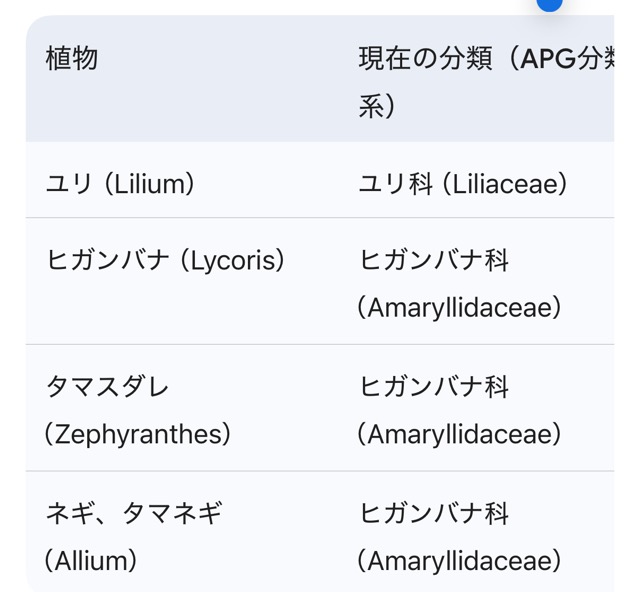This screenshot has width=640, height=592.
Task: Click the word Zephyranthes
Action: pos(138,434)
